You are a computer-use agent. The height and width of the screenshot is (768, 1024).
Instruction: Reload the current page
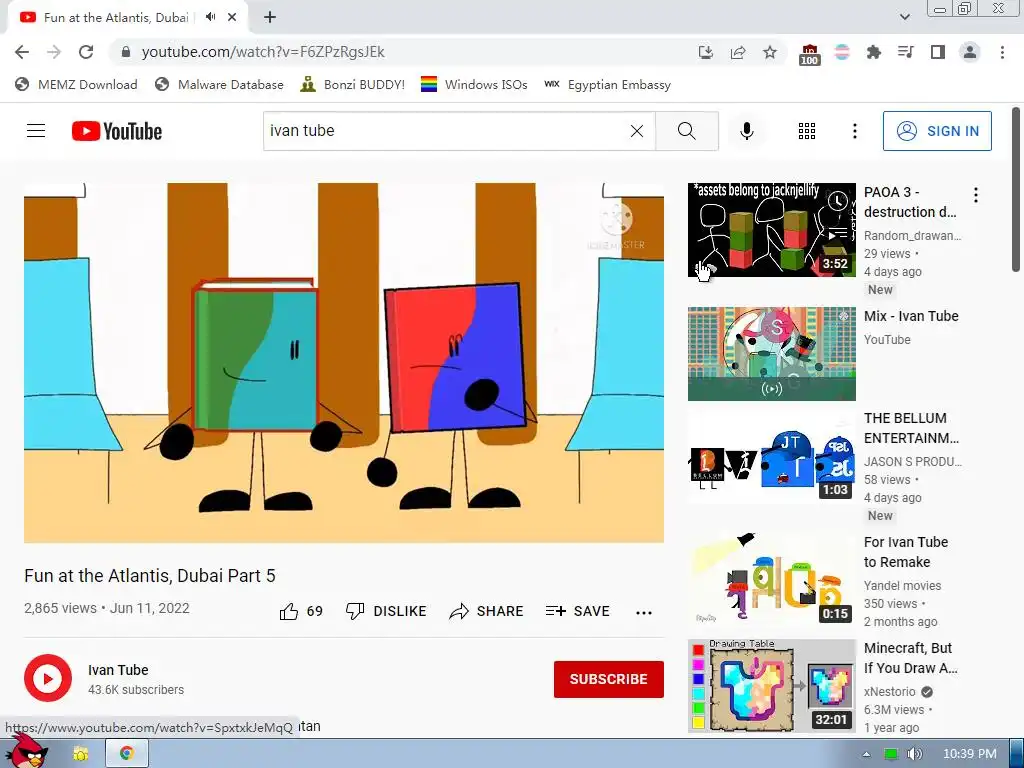click(x=86, y=52)
